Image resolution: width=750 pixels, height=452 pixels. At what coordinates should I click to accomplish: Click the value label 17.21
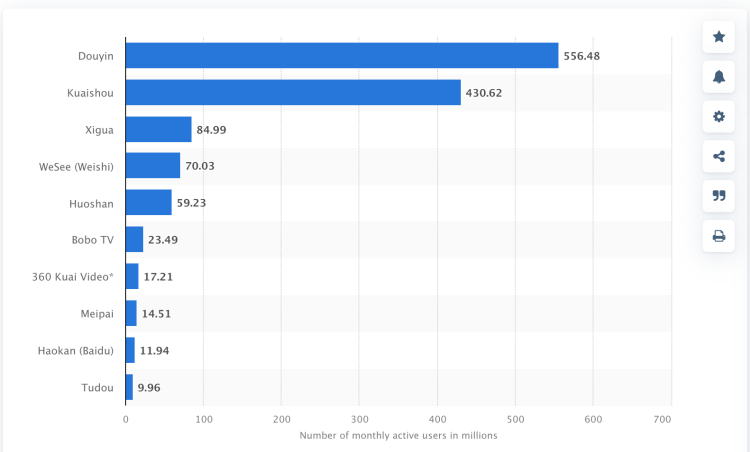pos(158,276)
